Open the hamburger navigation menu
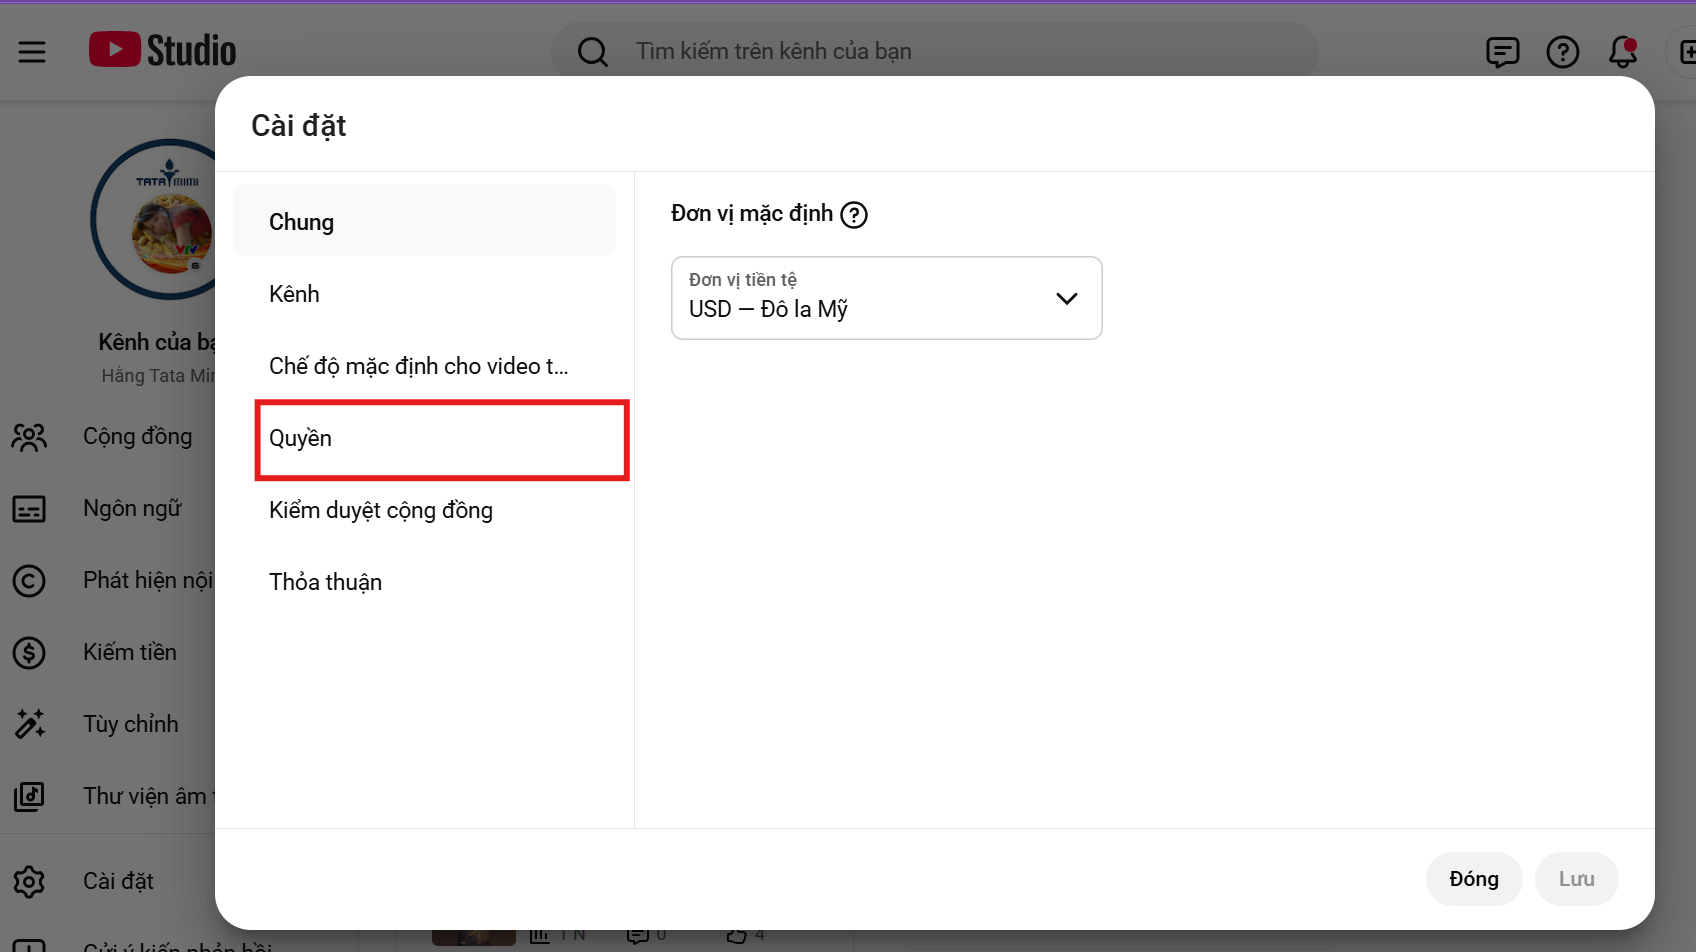This screenshot has height=952, width=1696. 32,51
